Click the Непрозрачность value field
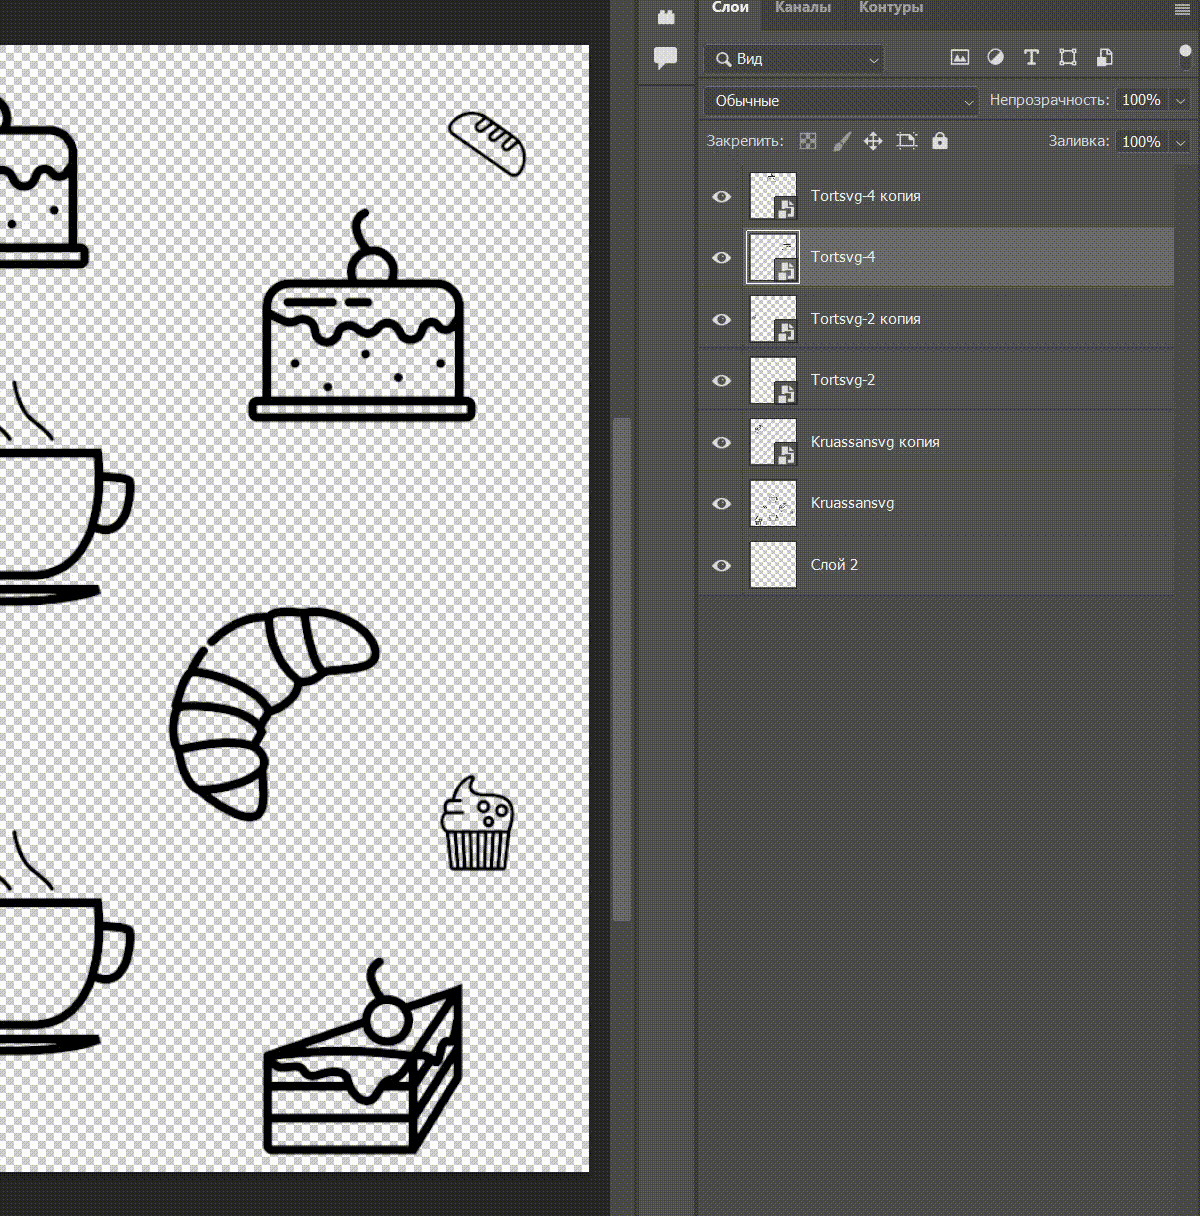This screenshot has height=1216, width=1200. 1141,100
